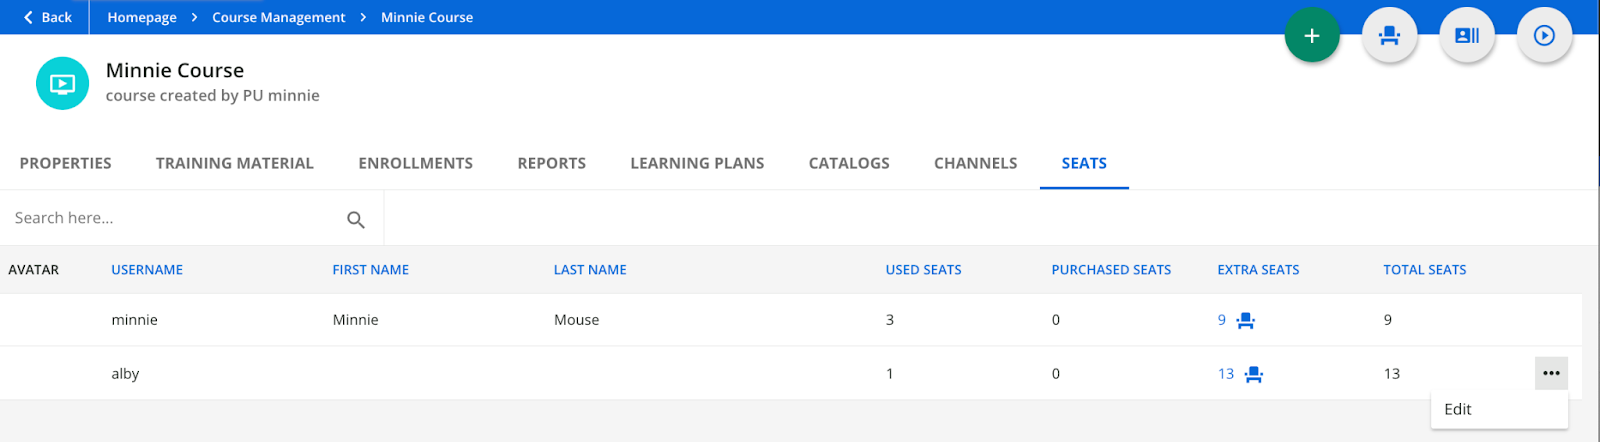
Task: Sort table by Username column
Action: click(x=147, y=270)
